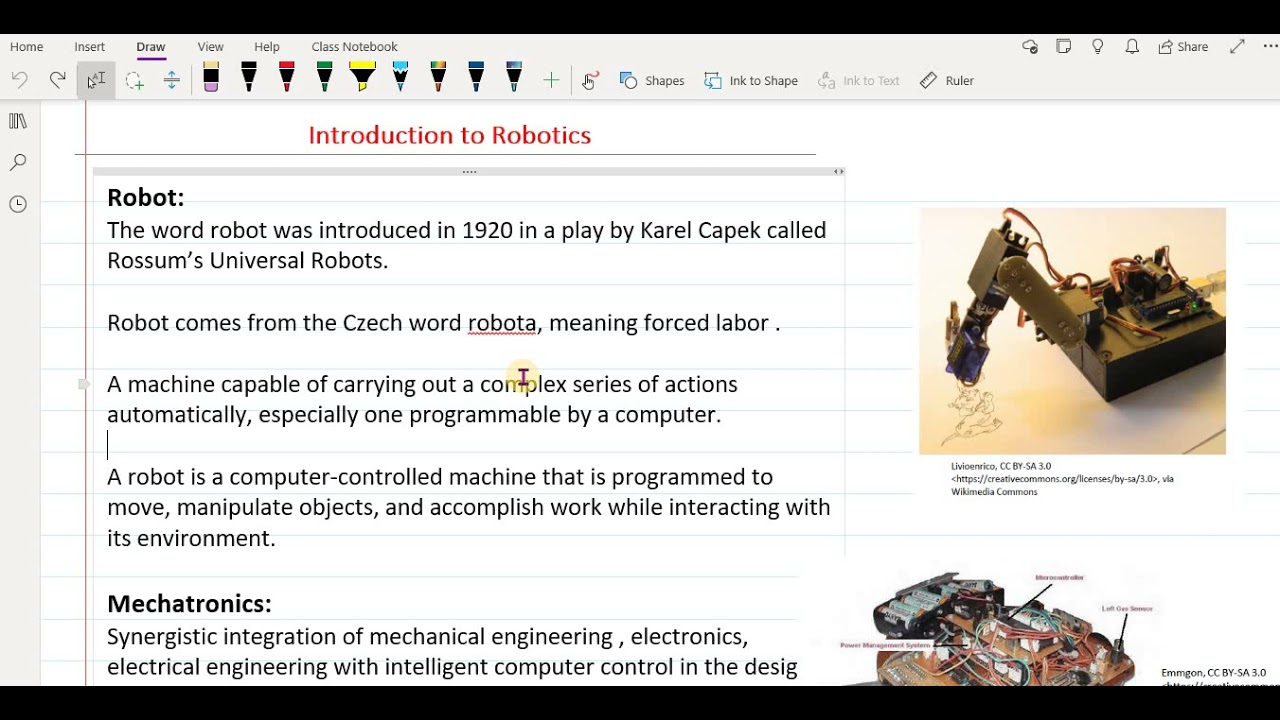The height and width of the screenshot is (720, 1280).
Task: Click the text 'its environment.'
Action: tap(191, 538)
